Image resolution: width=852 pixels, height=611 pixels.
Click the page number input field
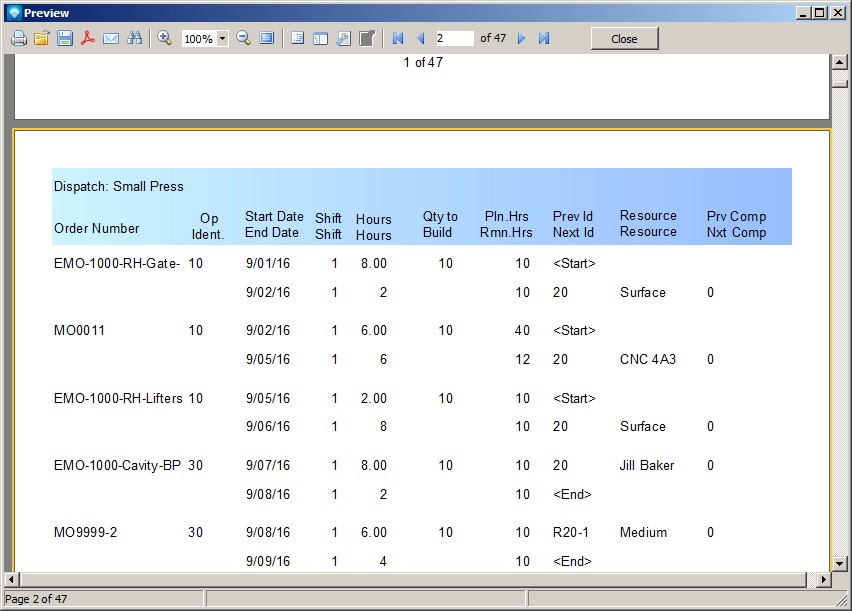(454, 38)
